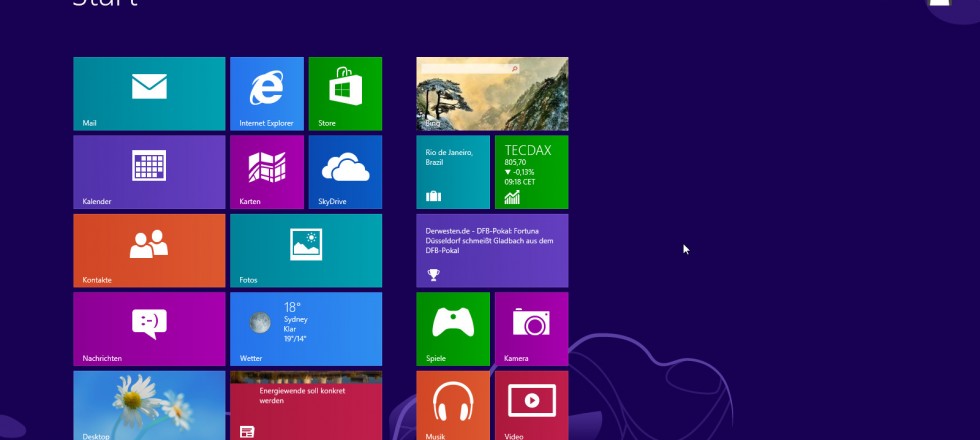Open the Fotos tile
The width and height of the screenshot is (980, 440).
coord(306,251)
